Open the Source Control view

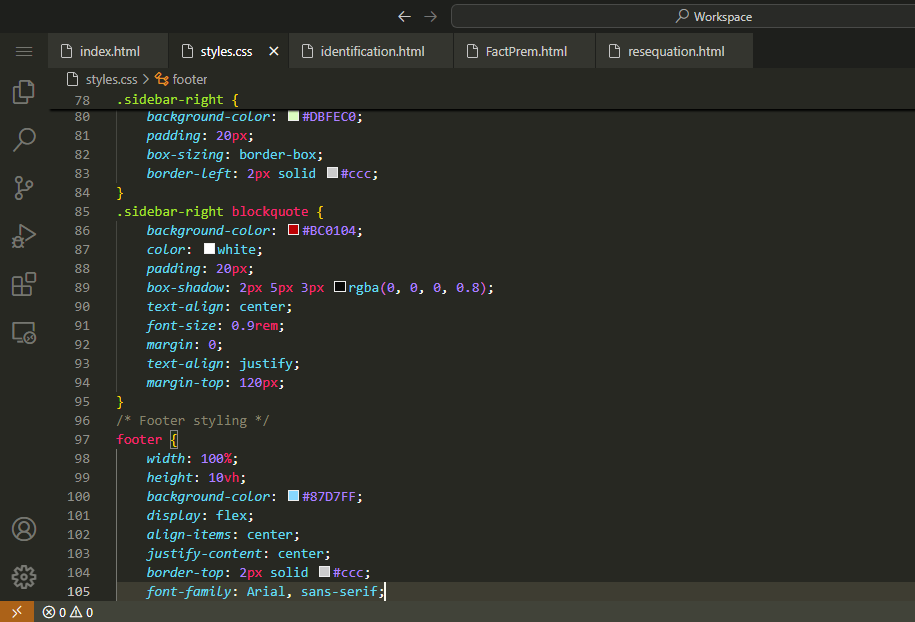point(24,187)
